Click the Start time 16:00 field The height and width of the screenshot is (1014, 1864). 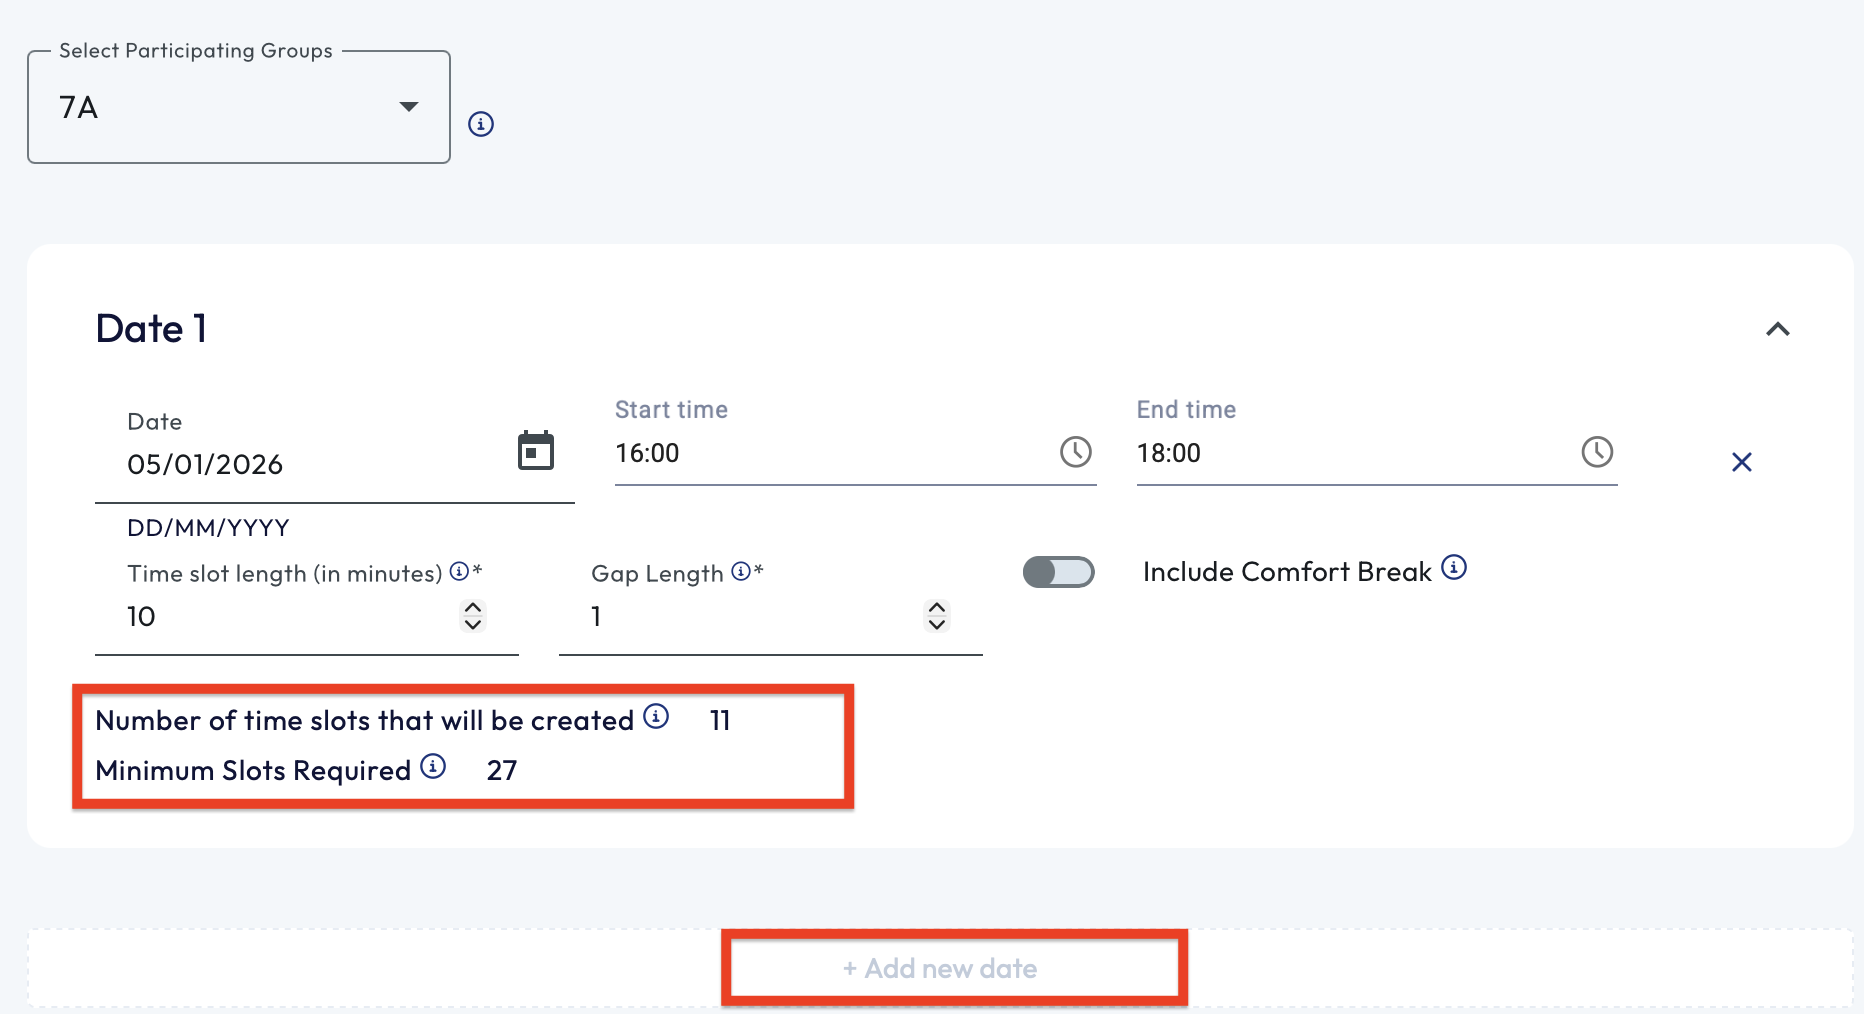(830, 453)
